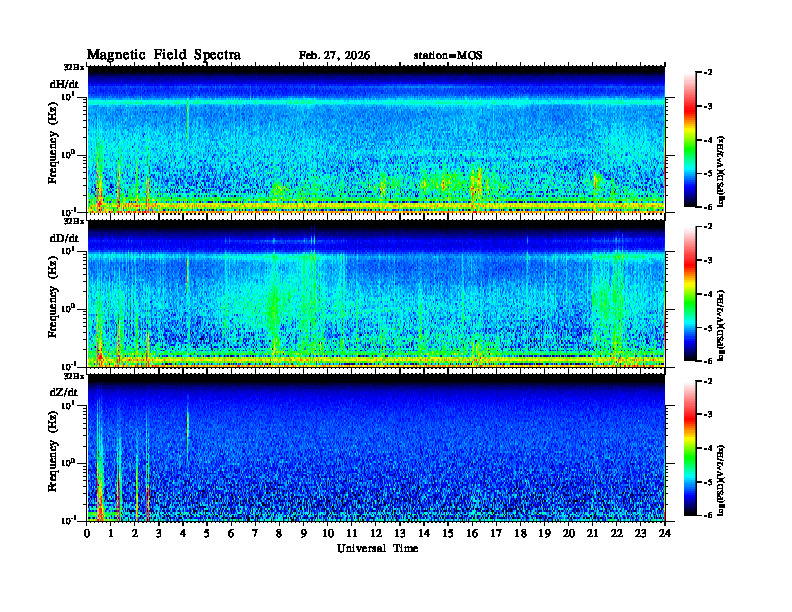Viewport: 792px width, 612px height.
Task: Click hour 22 on the time axis
Action: (617, 534)
